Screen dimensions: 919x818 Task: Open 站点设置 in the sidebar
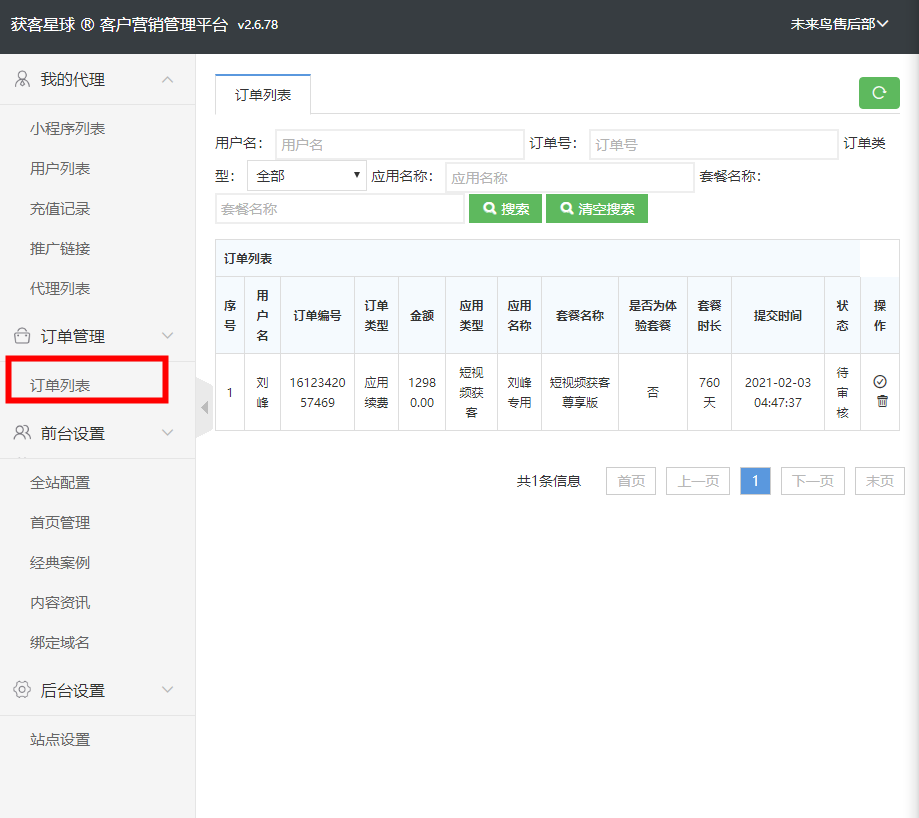[x=60, y=740]
